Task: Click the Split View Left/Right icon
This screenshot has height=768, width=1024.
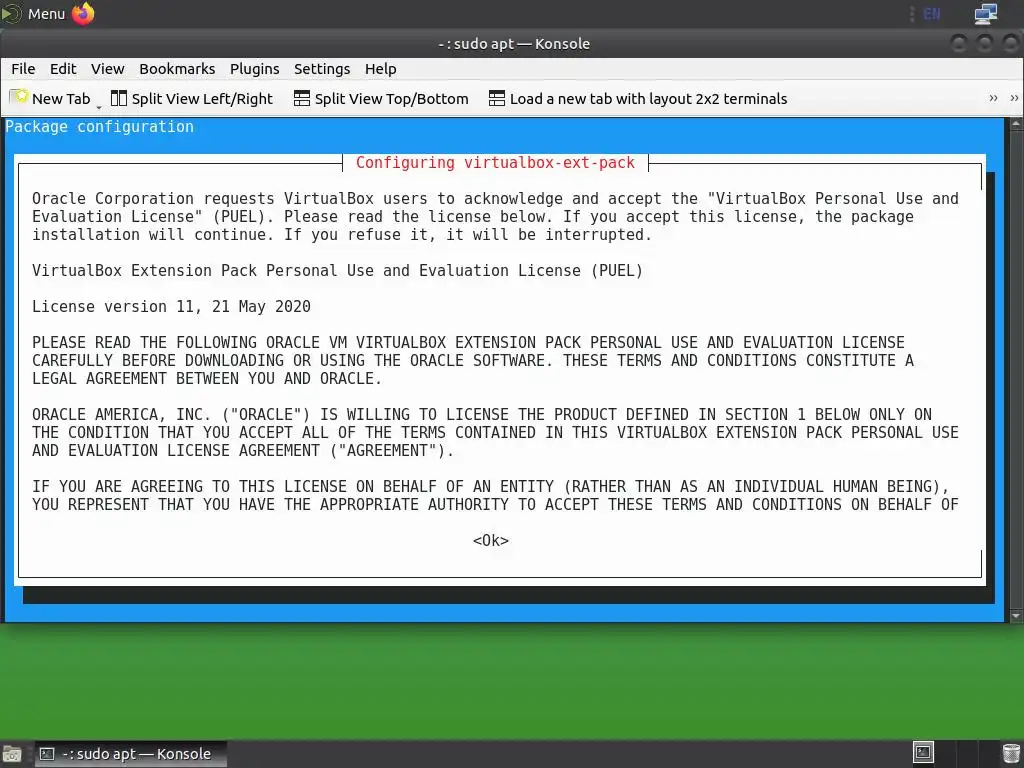Action: (x=119, y=99)
